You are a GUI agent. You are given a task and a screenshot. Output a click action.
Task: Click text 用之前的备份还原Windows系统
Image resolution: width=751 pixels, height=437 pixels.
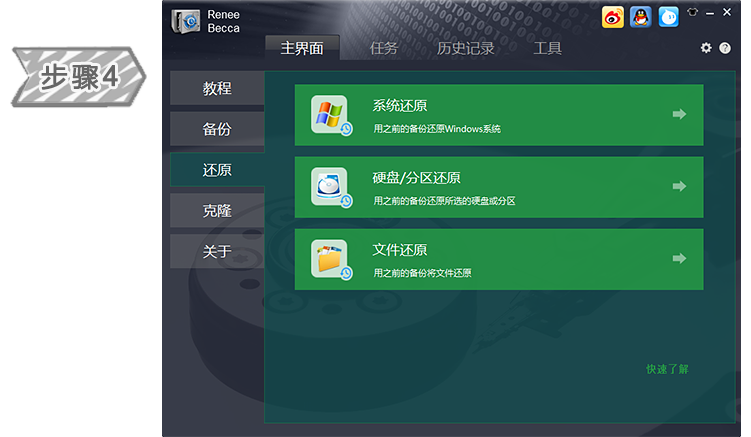point(437,129)
